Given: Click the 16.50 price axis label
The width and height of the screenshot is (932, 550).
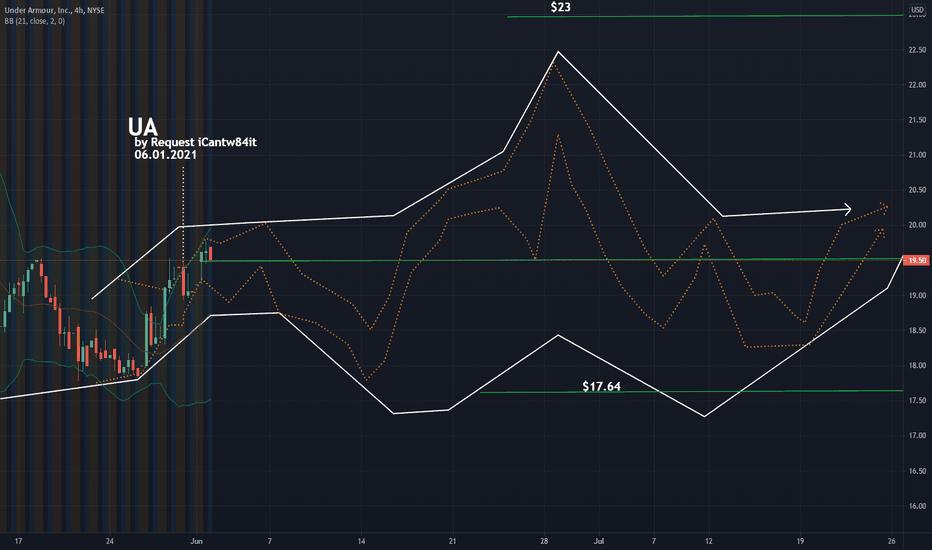Looking at the screenshot, I should [917, 471].
